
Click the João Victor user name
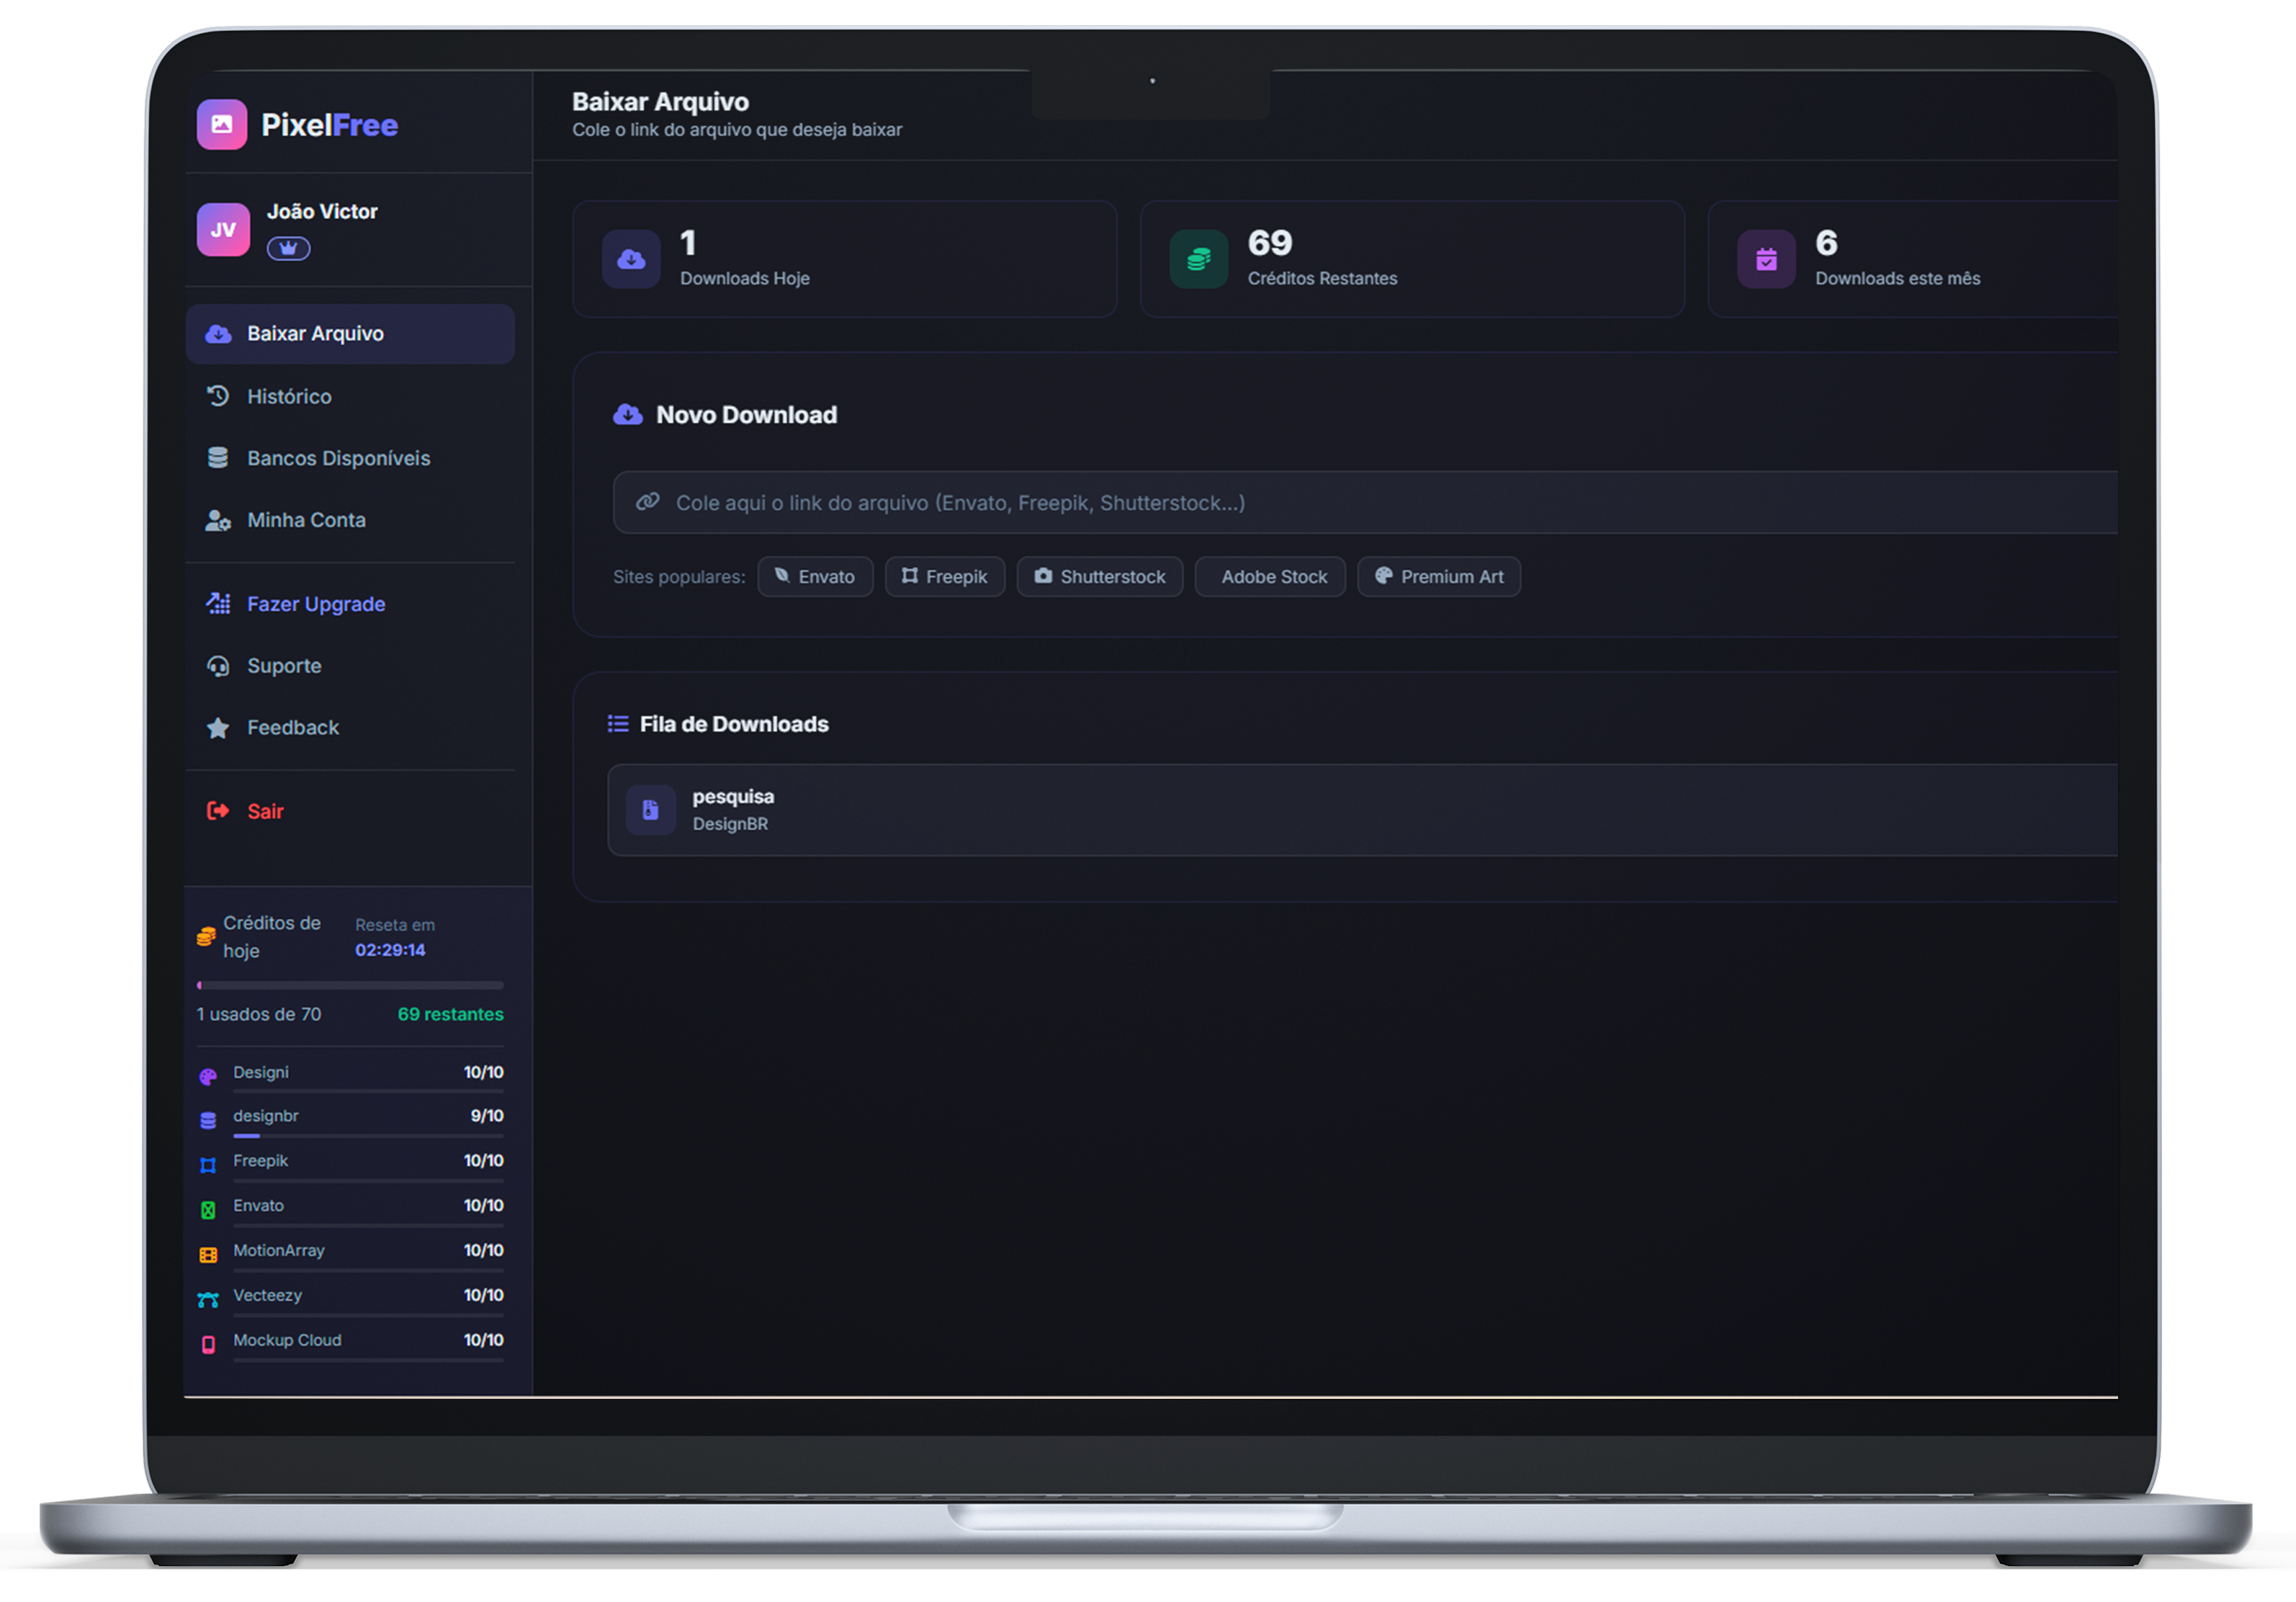click(x=322, y=212)
